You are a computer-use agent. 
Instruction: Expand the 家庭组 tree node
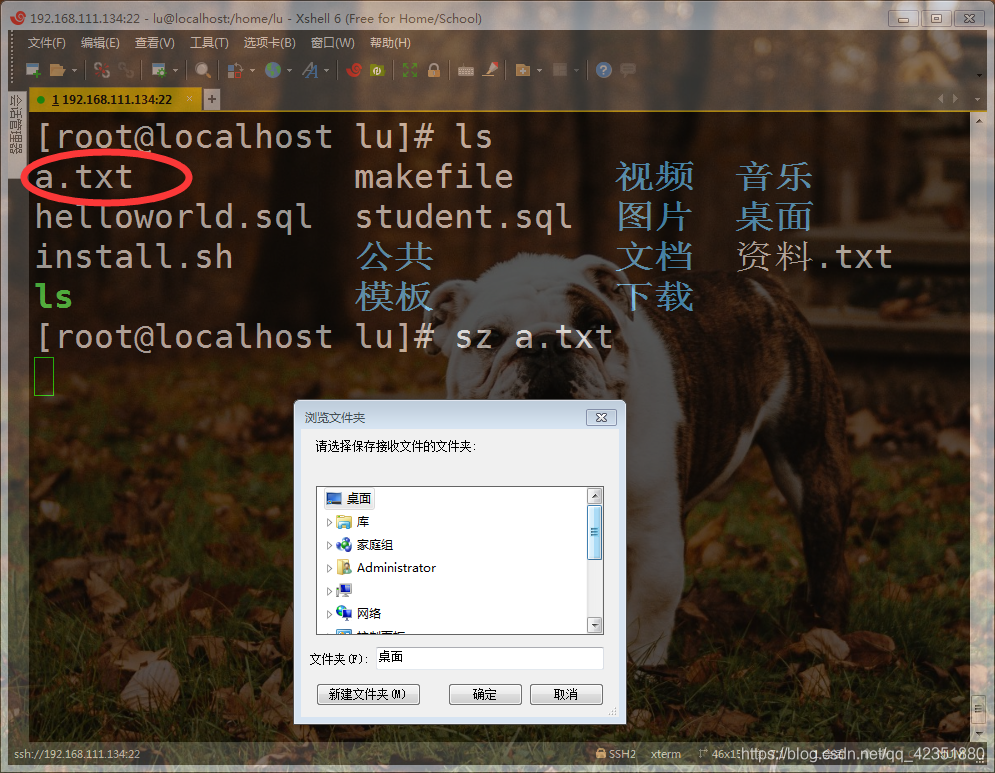tap(329, 545)
